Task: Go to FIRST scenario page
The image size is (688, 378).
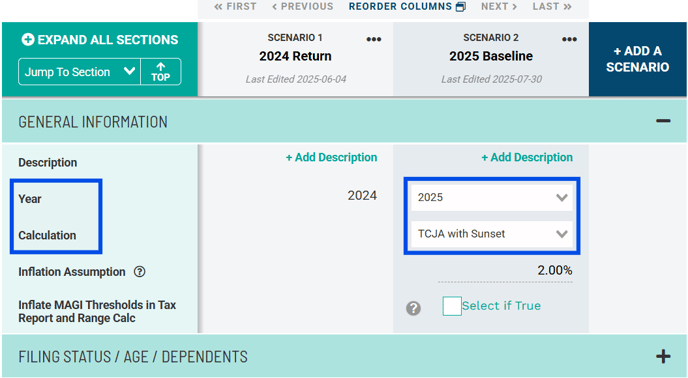Action: pos(235,7)
